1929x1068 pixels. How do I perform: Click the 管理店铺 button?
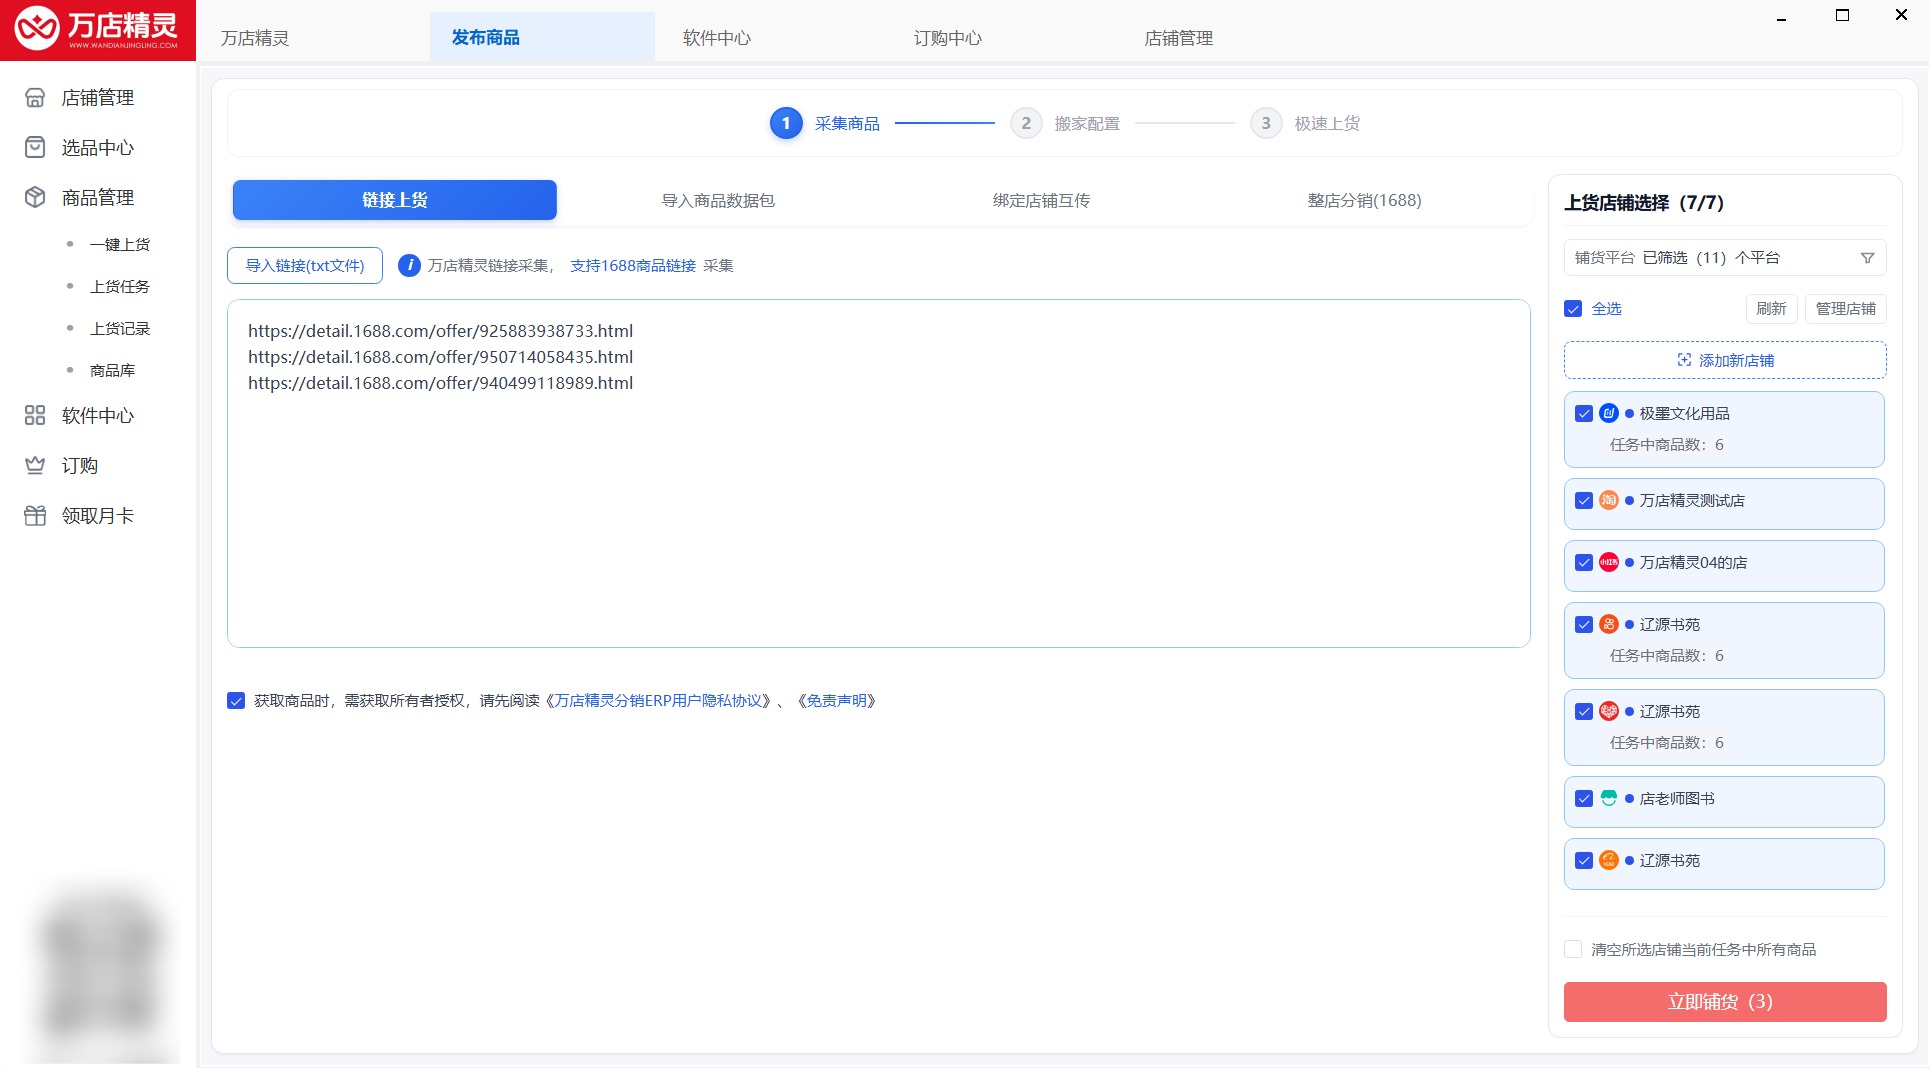tap(1845, 308)
